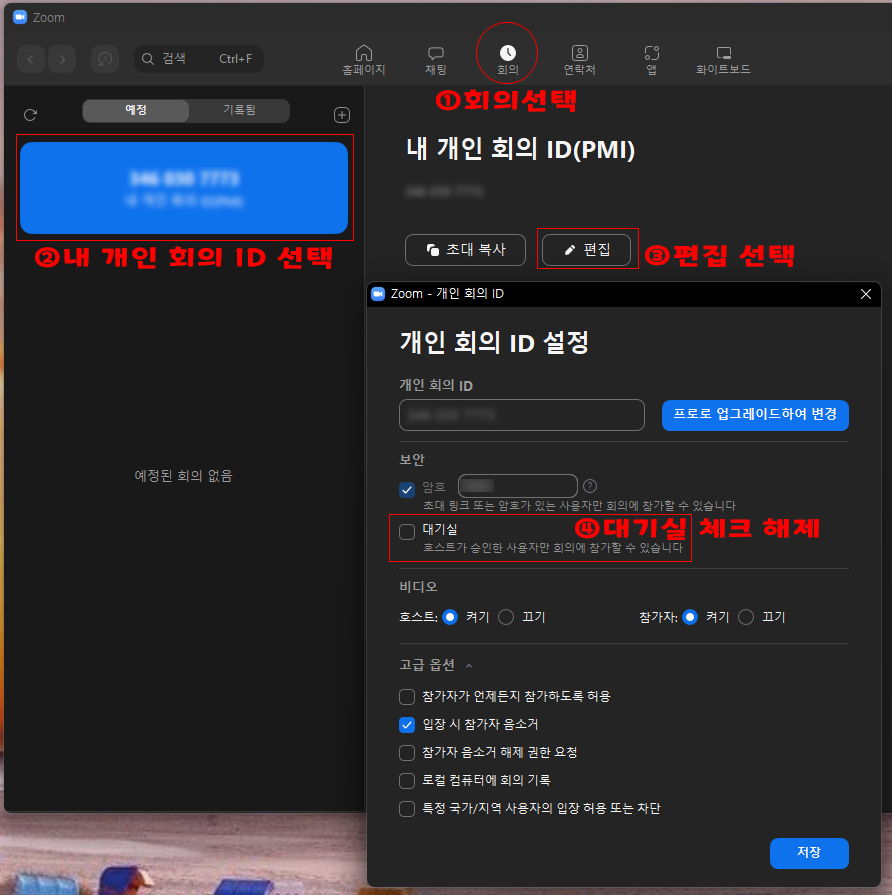Click the 검색 search field
Viewport: 892px width, 895px height.
[x=199, y=59]
